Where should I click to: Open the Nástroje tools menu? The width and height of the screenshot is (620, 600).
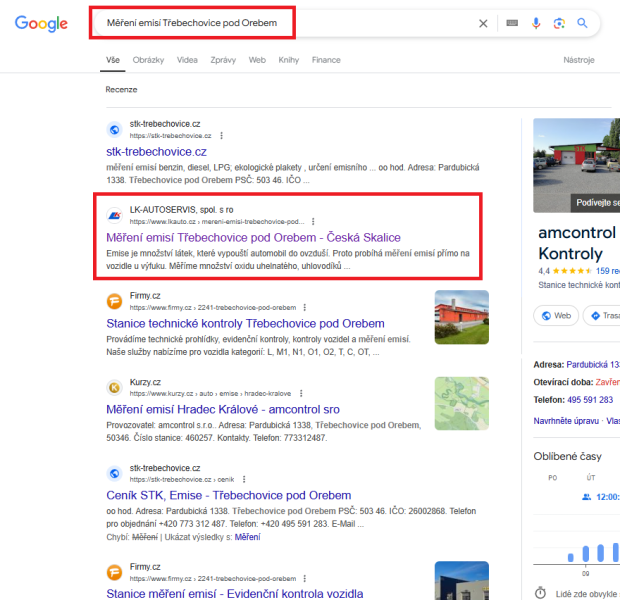click(x=578, y=60)
